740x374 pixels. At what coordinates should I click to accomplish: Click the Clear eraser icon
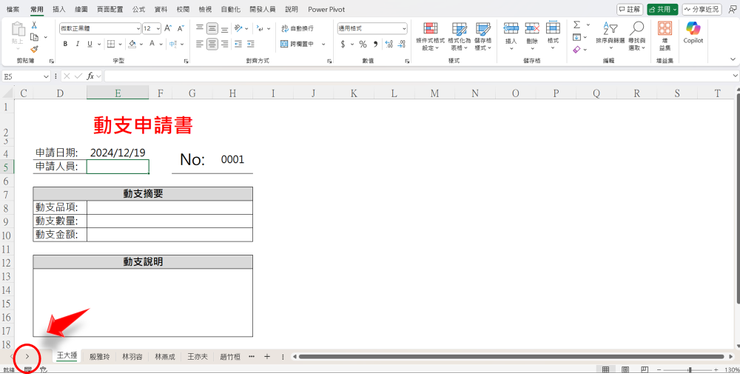coord(577,49)
